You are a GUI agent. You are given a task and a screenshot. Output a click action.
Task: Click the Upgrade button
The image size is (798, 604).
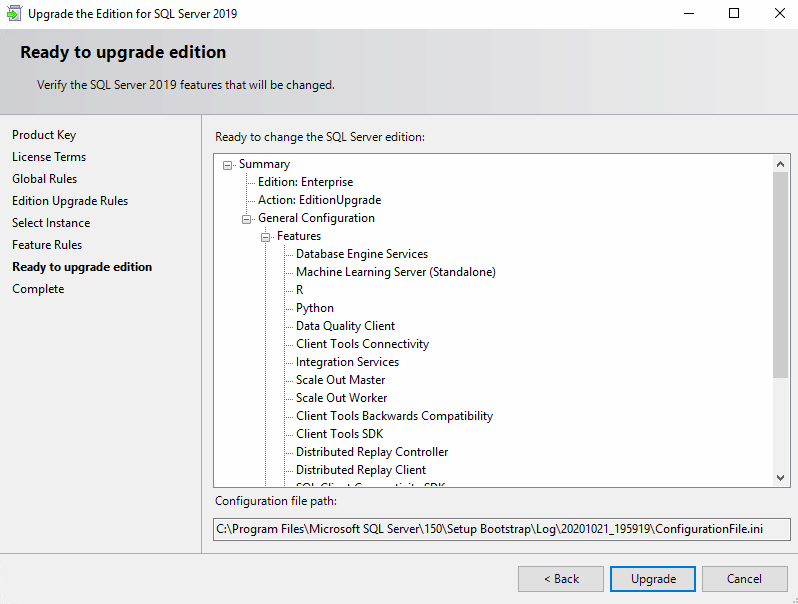(653, 579)
